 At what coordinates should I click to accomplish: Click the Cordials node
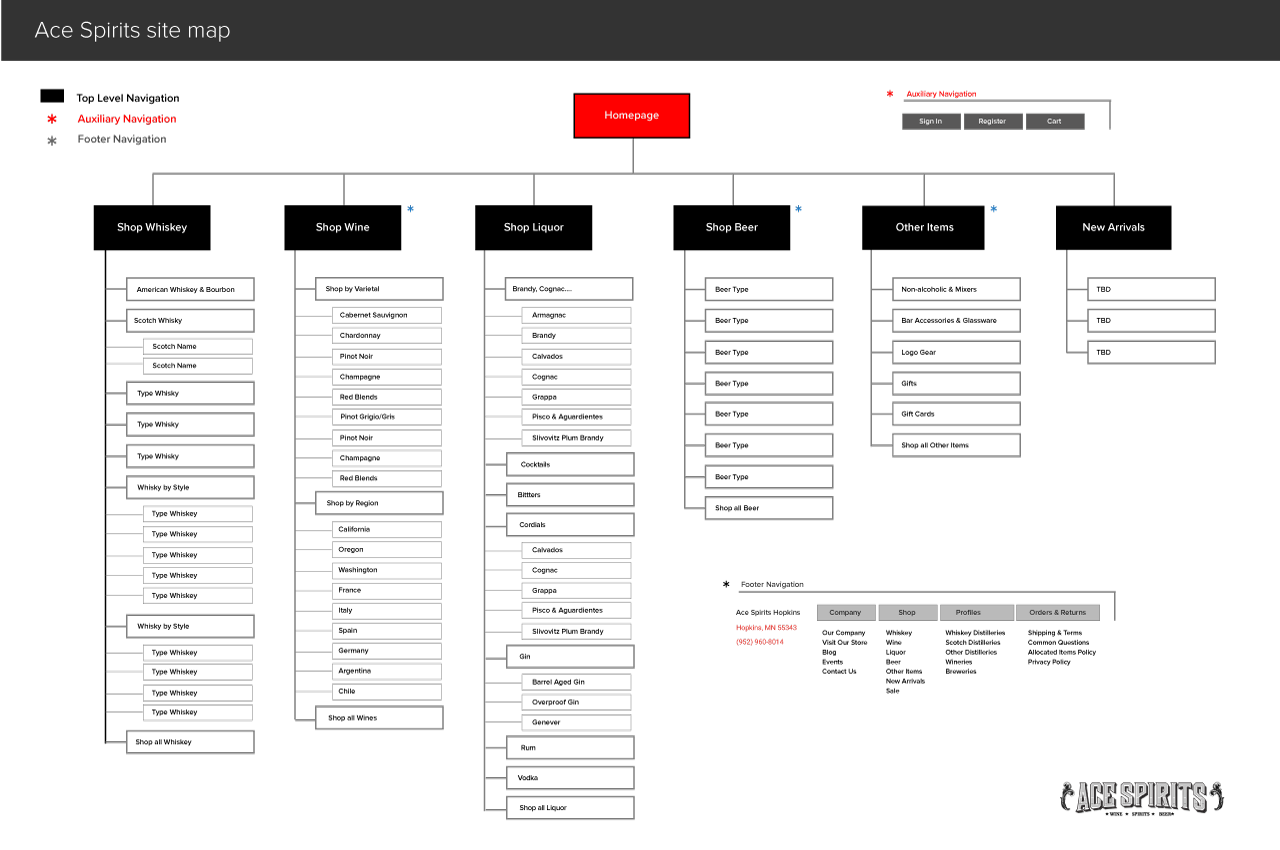tap(570, 525)
